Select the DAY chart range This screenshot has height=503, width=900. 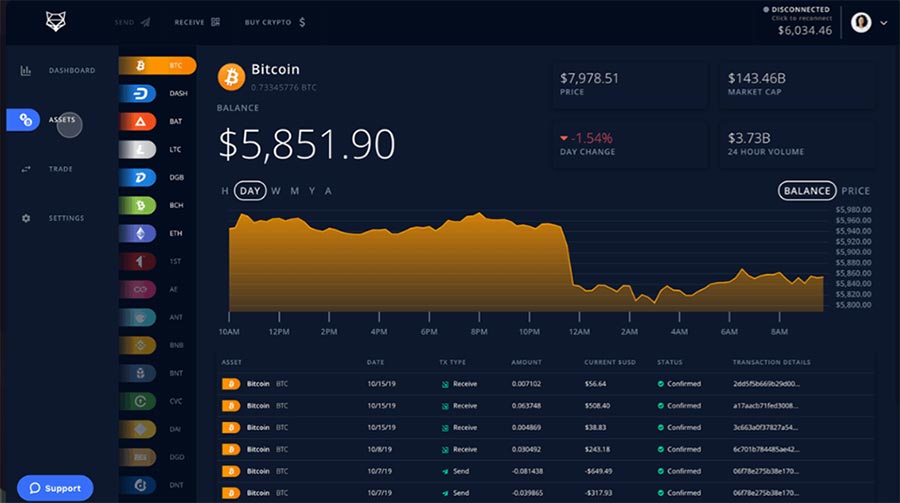(x=250, y=191)
